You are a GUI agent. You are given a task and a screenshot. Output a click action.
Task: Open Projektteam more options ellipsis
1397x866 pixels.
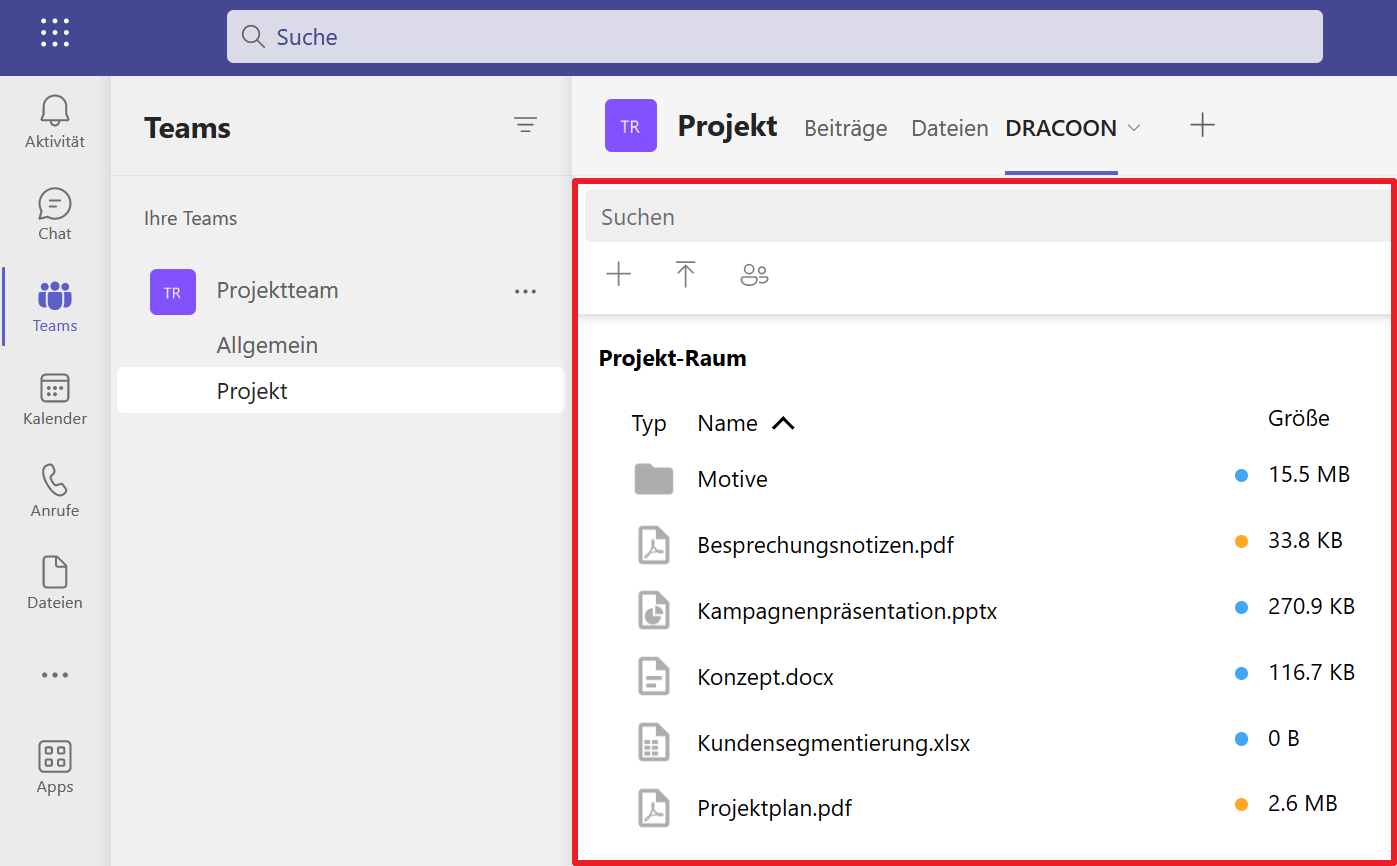[525, 291]
